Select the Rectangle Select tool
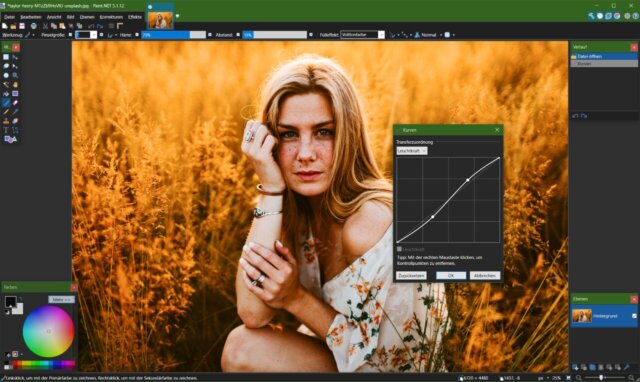 pyautogui.click(x=6, y=57)
